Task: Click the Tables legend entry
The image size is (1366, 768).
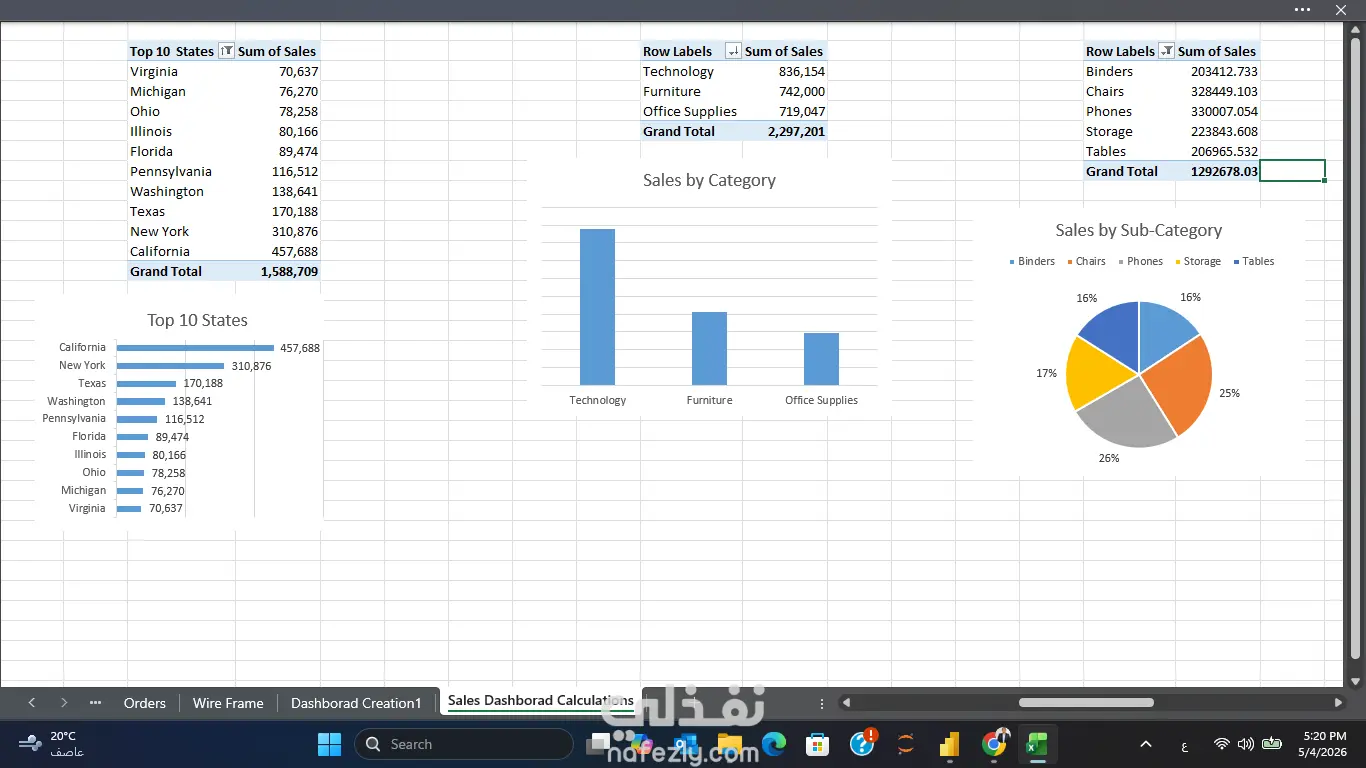Action: pos(1254,261)
